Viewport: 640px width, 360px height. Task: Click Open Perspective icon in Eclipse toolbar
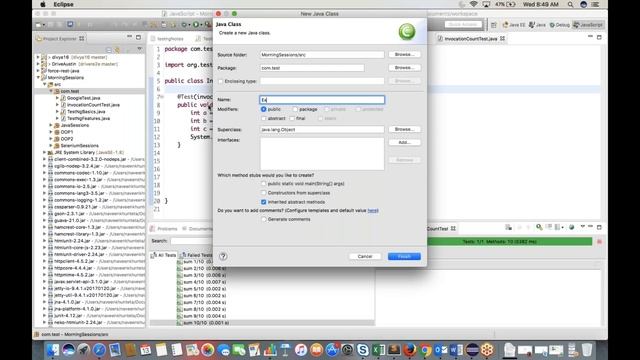[x=494, y=25]
